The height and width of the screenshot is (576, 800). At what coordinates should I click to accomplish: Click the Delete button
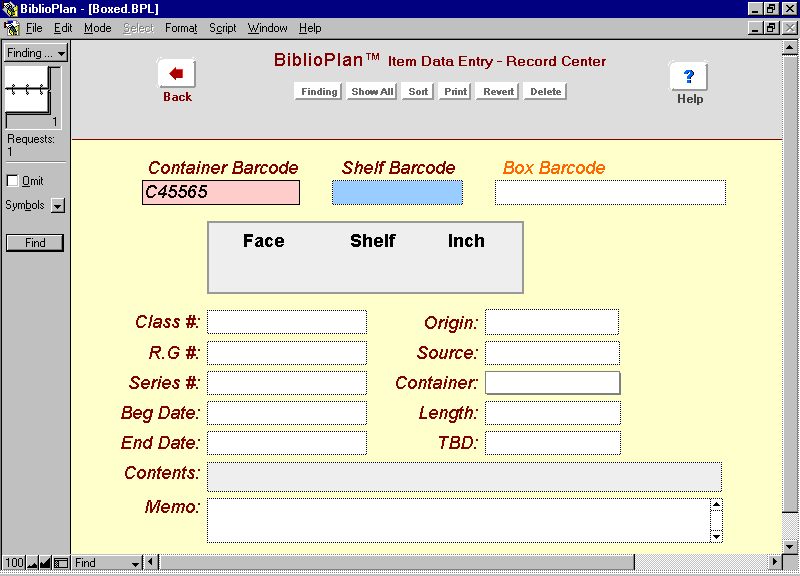(545, 92)
